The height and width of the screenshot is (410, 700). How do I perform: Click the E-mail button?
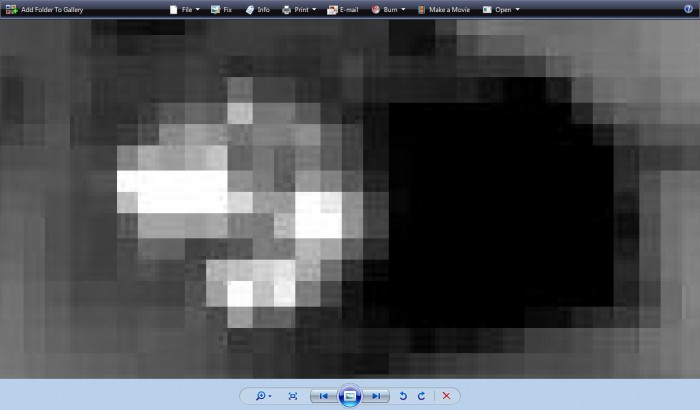tap(342, 9)
